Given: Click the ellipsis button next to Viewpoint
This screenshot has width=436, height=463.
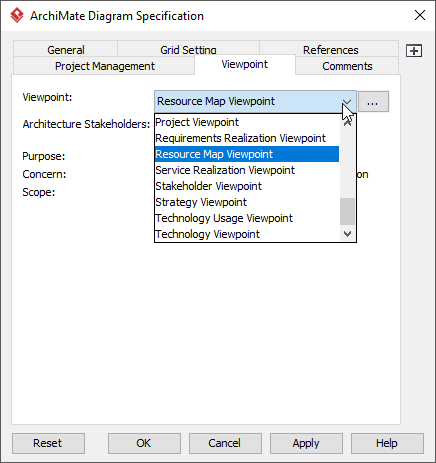Looking at the screenshot, I should pyautogui.click(x=373, y=102).
